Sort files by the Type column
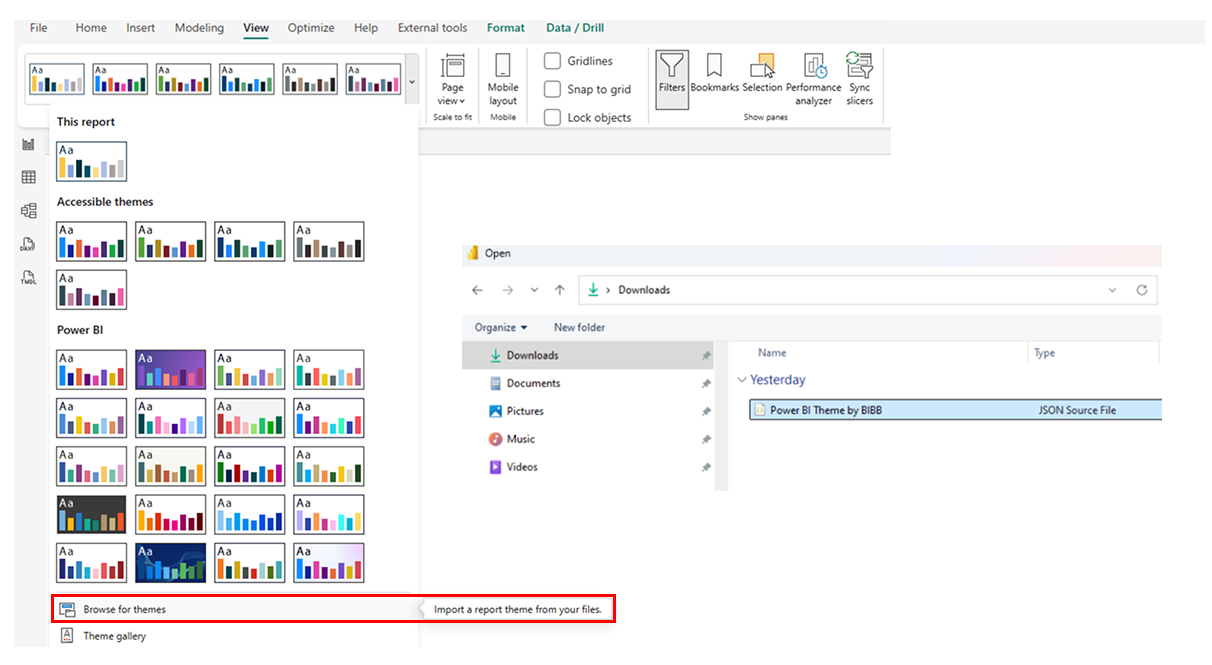Image resolution: width=1212 pixels, height=665 pixels. [1044, 353]
